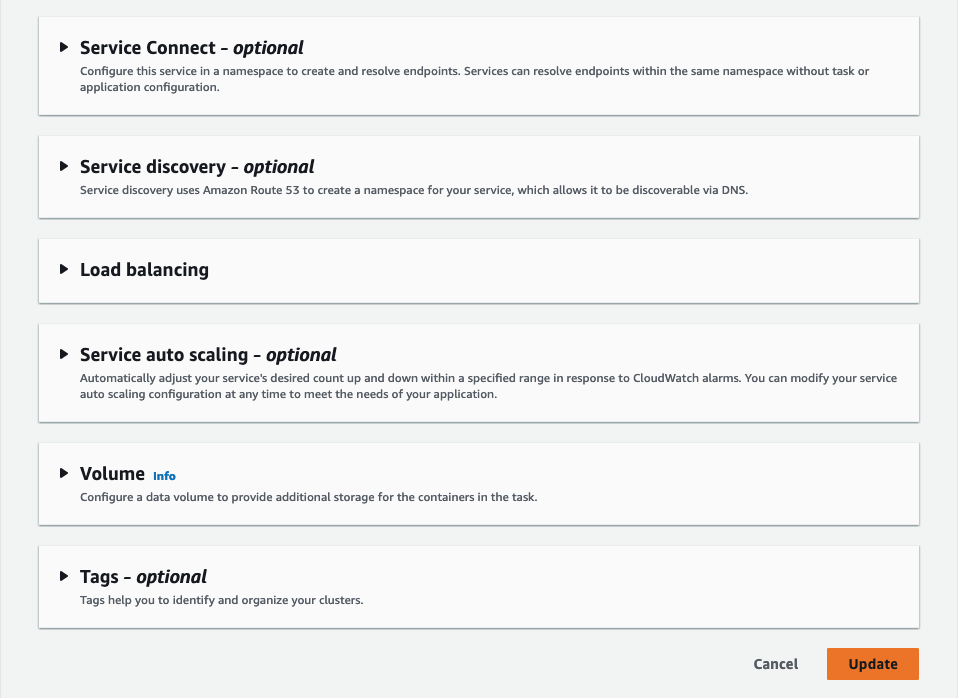Click the Tags description about clusters
Image resolution: width=958 pixels, height=698 pixels.
point(222,600)
